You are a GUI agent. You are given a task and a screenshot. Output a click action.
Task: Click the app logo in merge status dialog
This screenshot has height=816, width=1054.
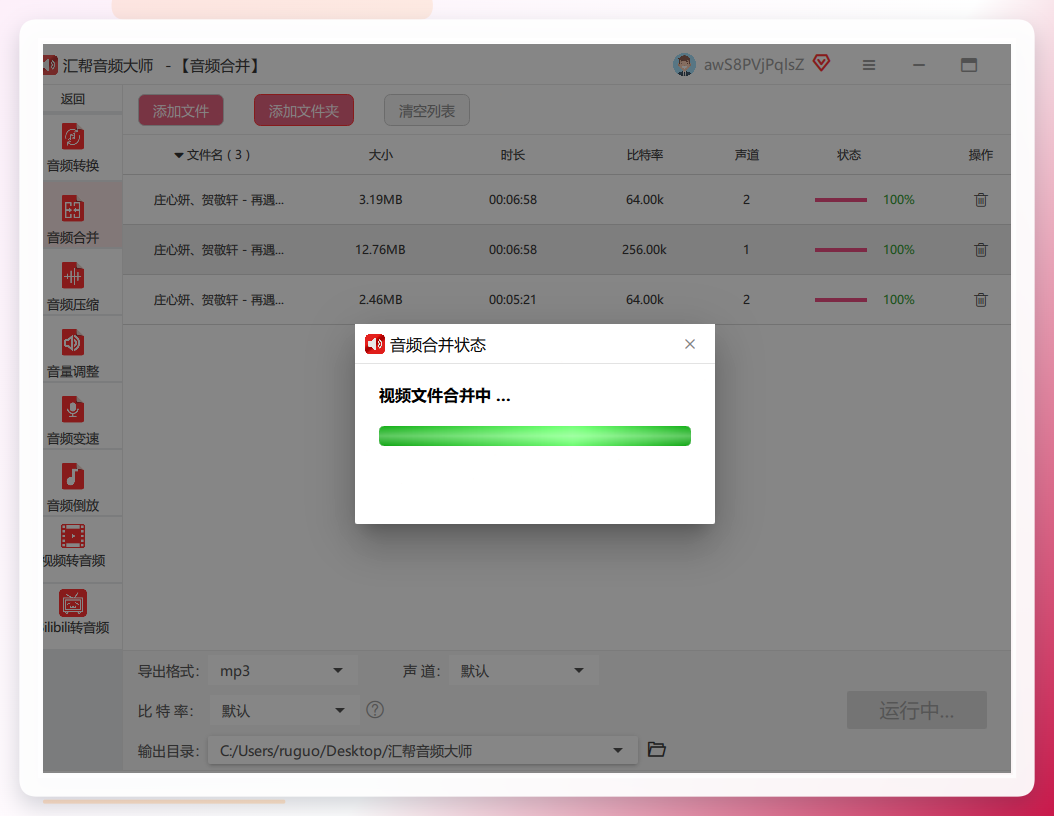tap(374, 344)
